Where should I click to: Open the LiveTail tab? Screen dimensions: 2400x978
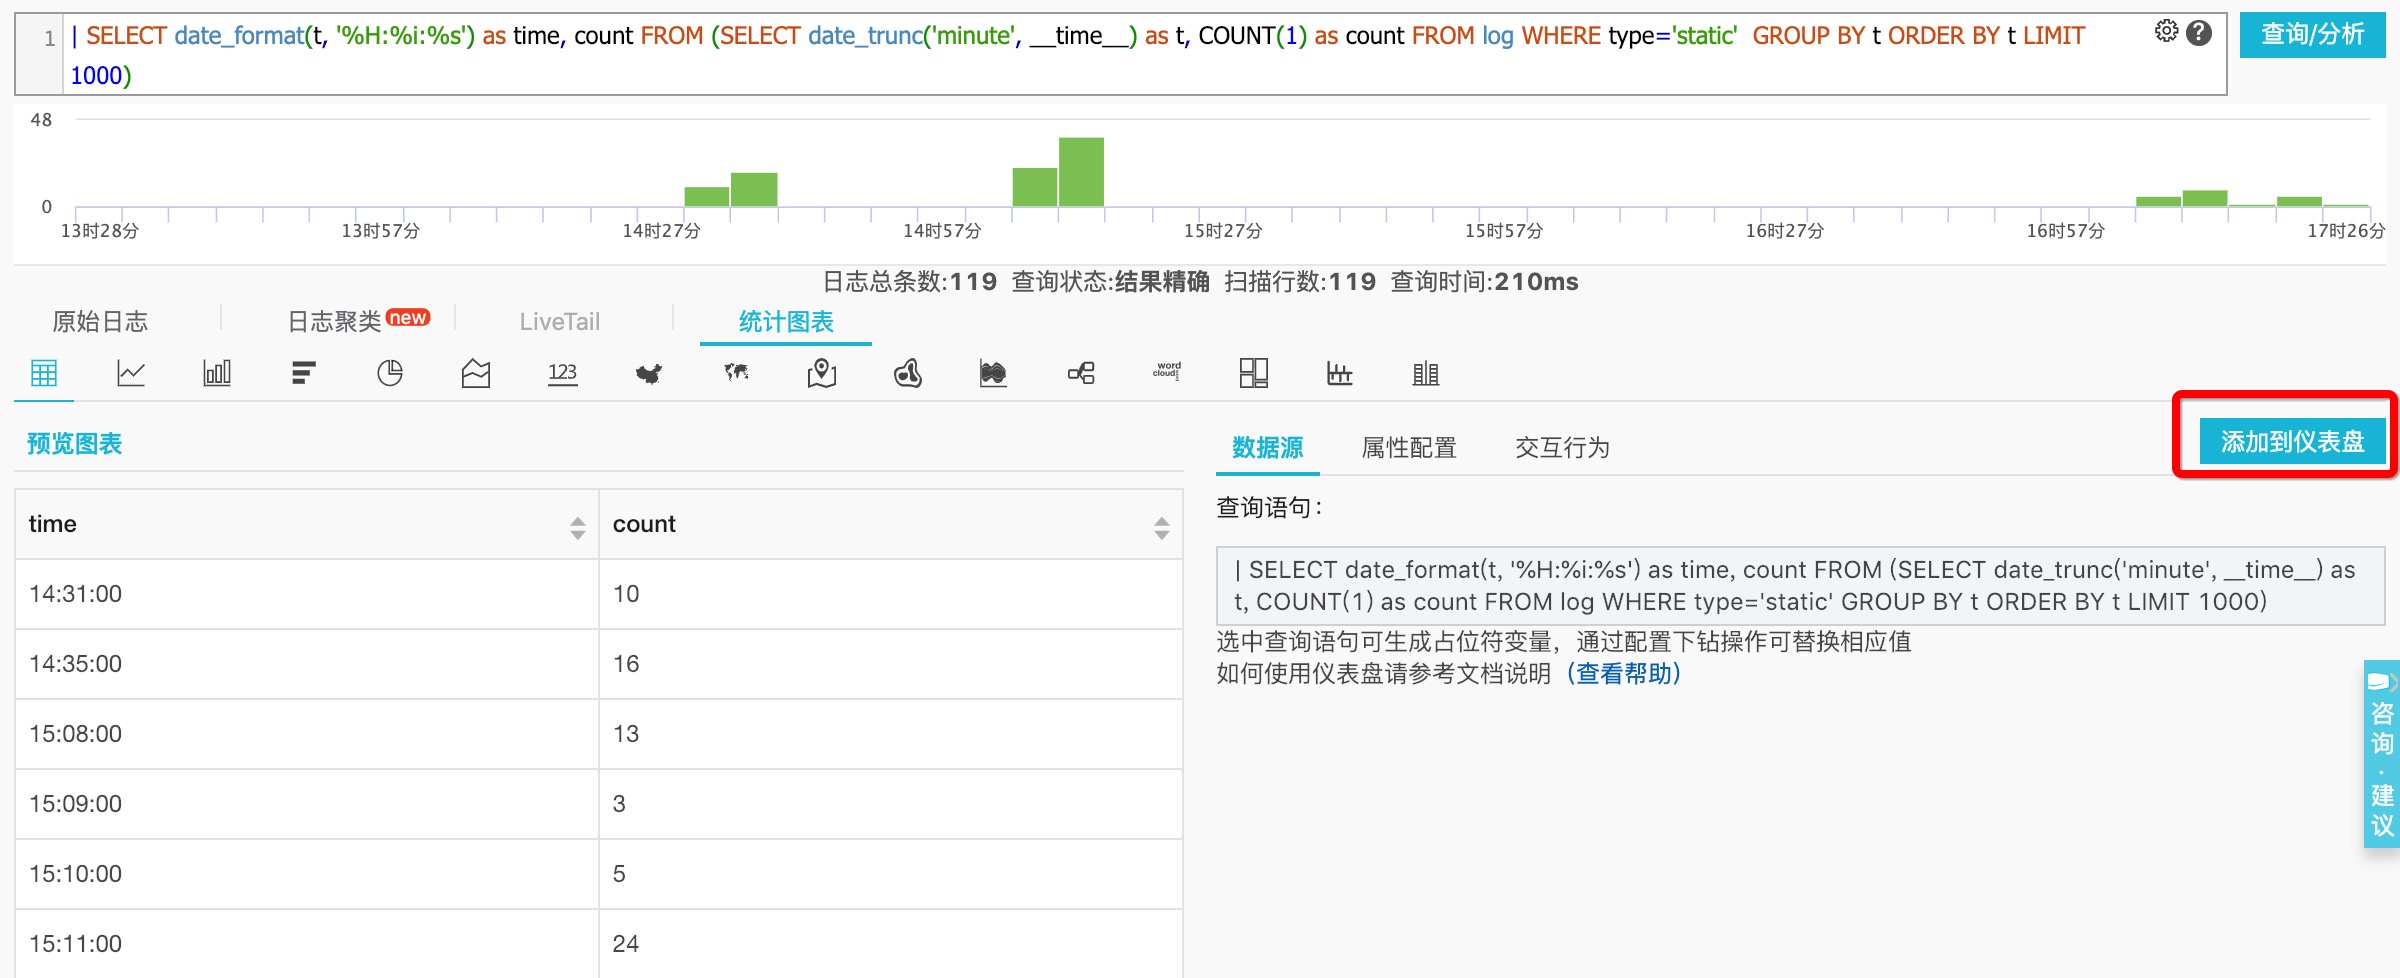click(x=560, y=321)
